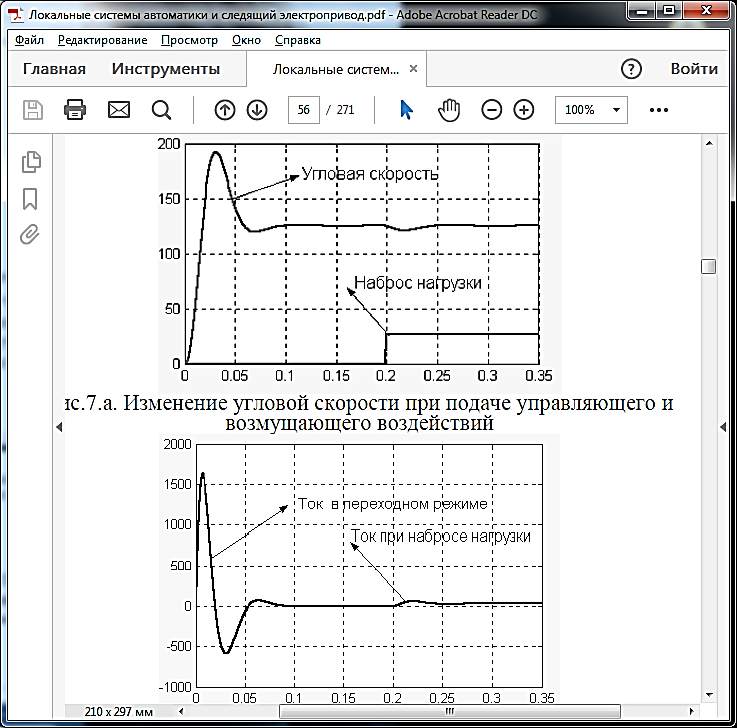Click the Send by email envelope icon
The width and height of the screenshot is (737, 728).
[119, 109]
